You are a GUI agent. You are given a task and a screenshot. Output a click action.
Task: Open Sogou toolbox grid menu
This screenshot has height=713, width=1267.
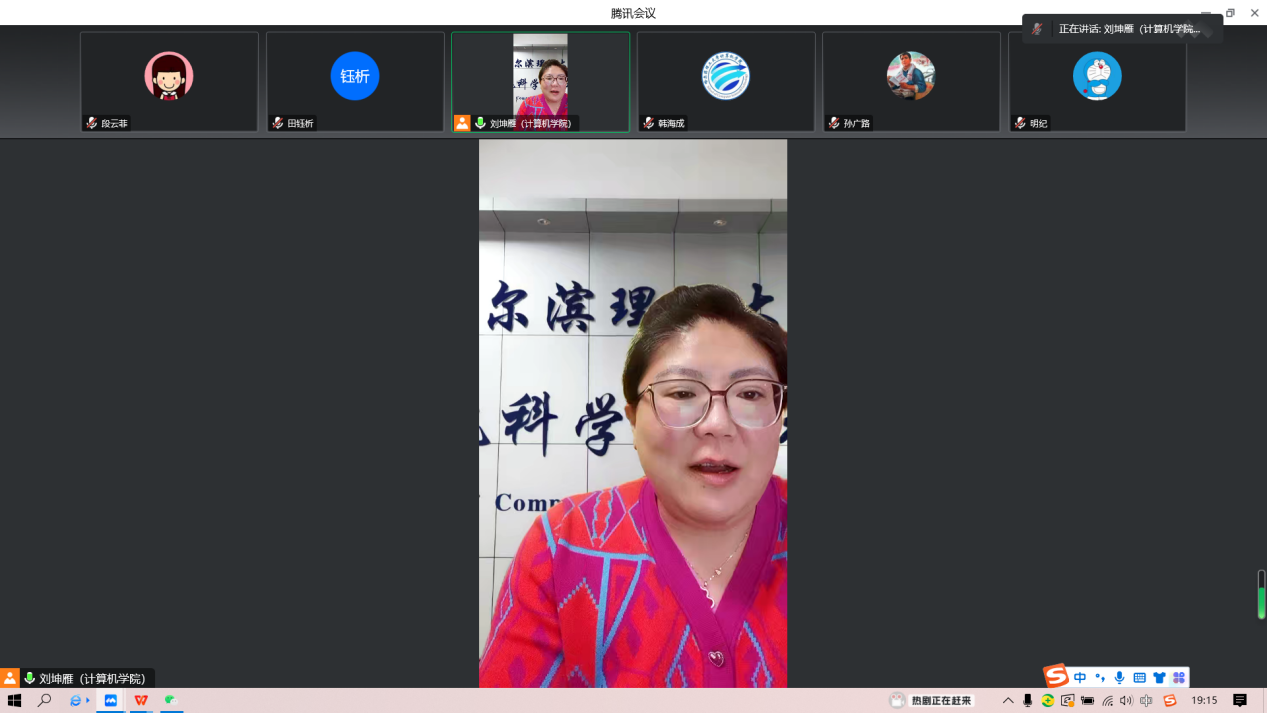point(1179,678)
